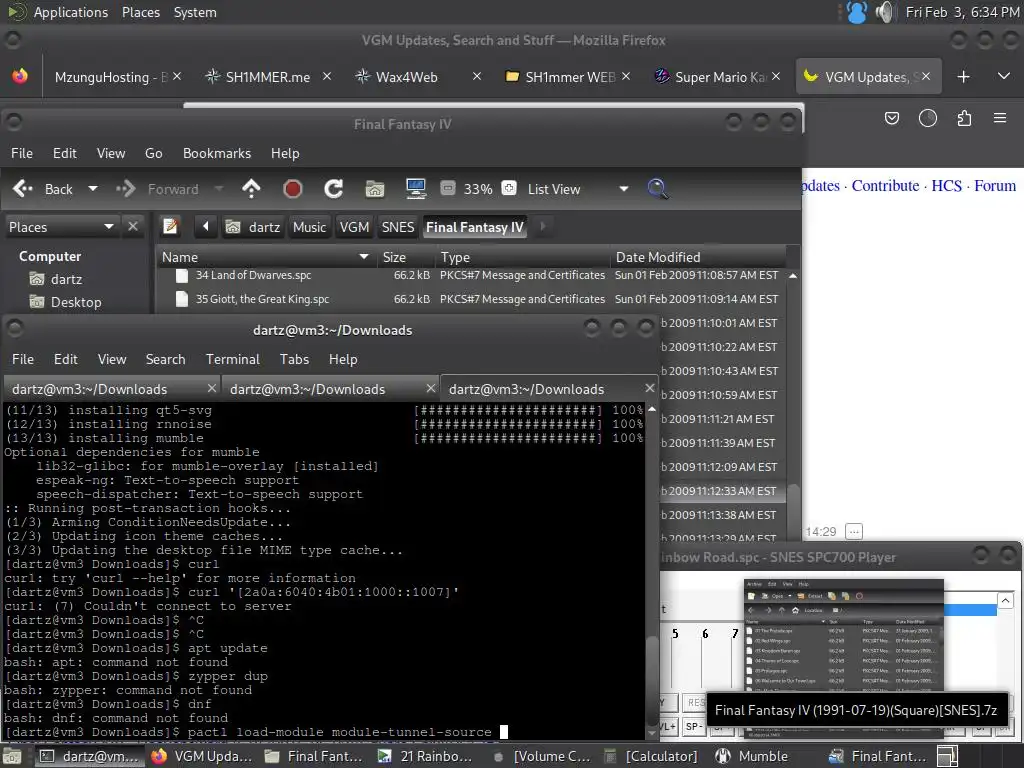Viewport: 1024px width, 768px height.
Task: Open the Mumble taskbar entry
Action: pyautogui.click(x=750, y=756)
